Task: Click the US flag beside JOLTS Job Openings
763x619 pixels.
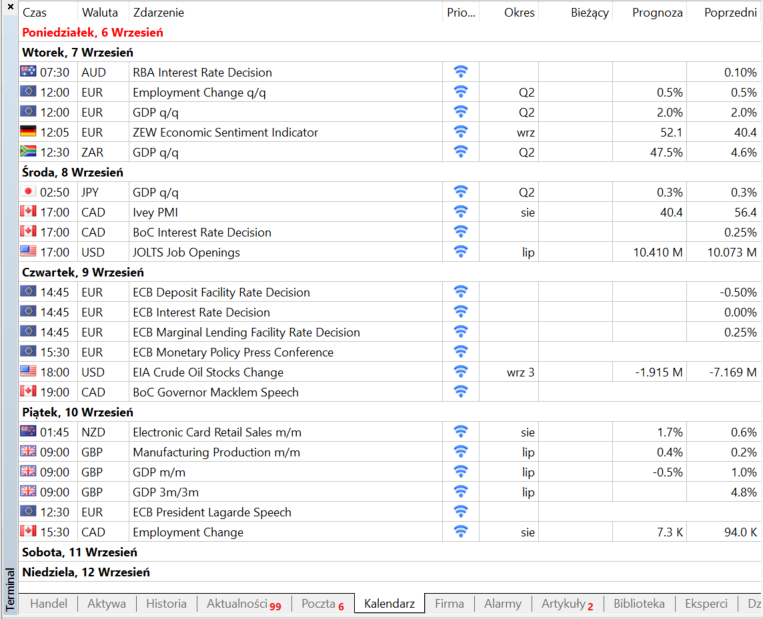Action: click(28, 251)
